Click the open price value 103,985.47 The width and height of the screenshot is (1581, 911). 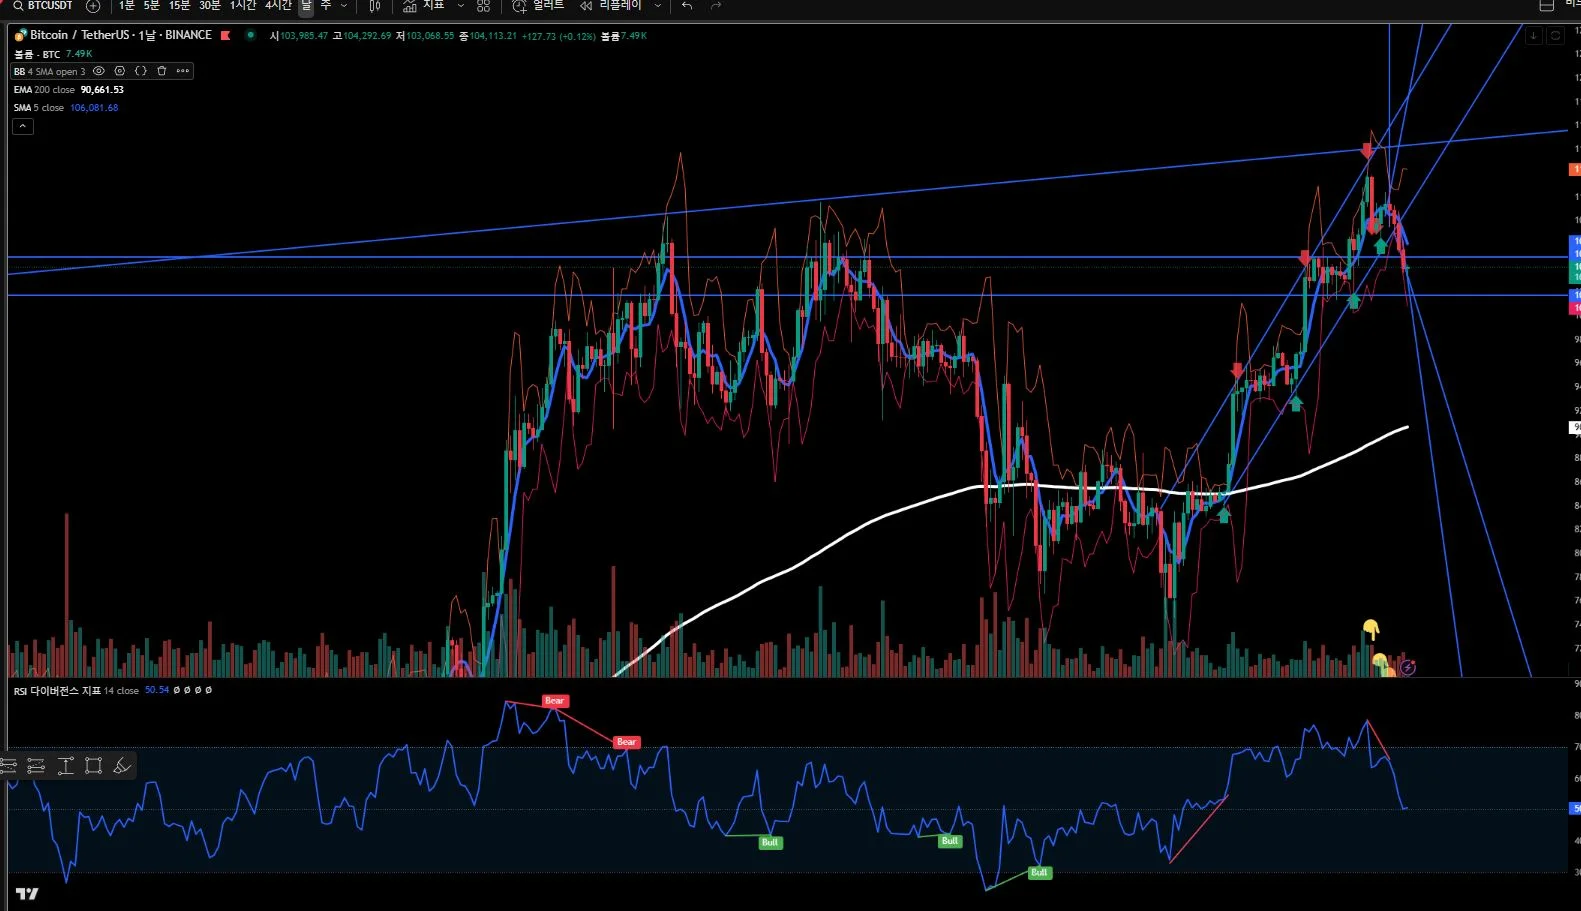pyautogui.click(x=304, y=36)
